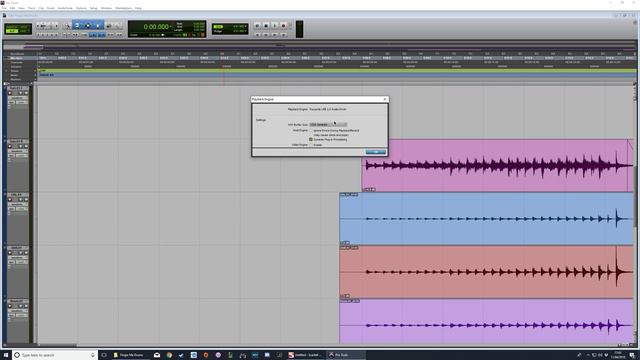Open the AudioSuite menu
Viewport: 640px width, 360px height.
point(65,8)
